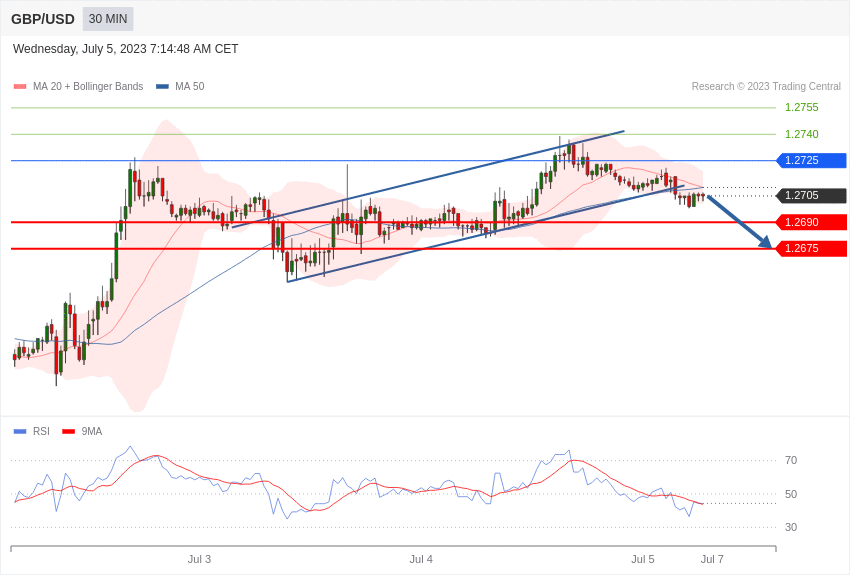Click the RSI 50 level label

tap(791, 494)
